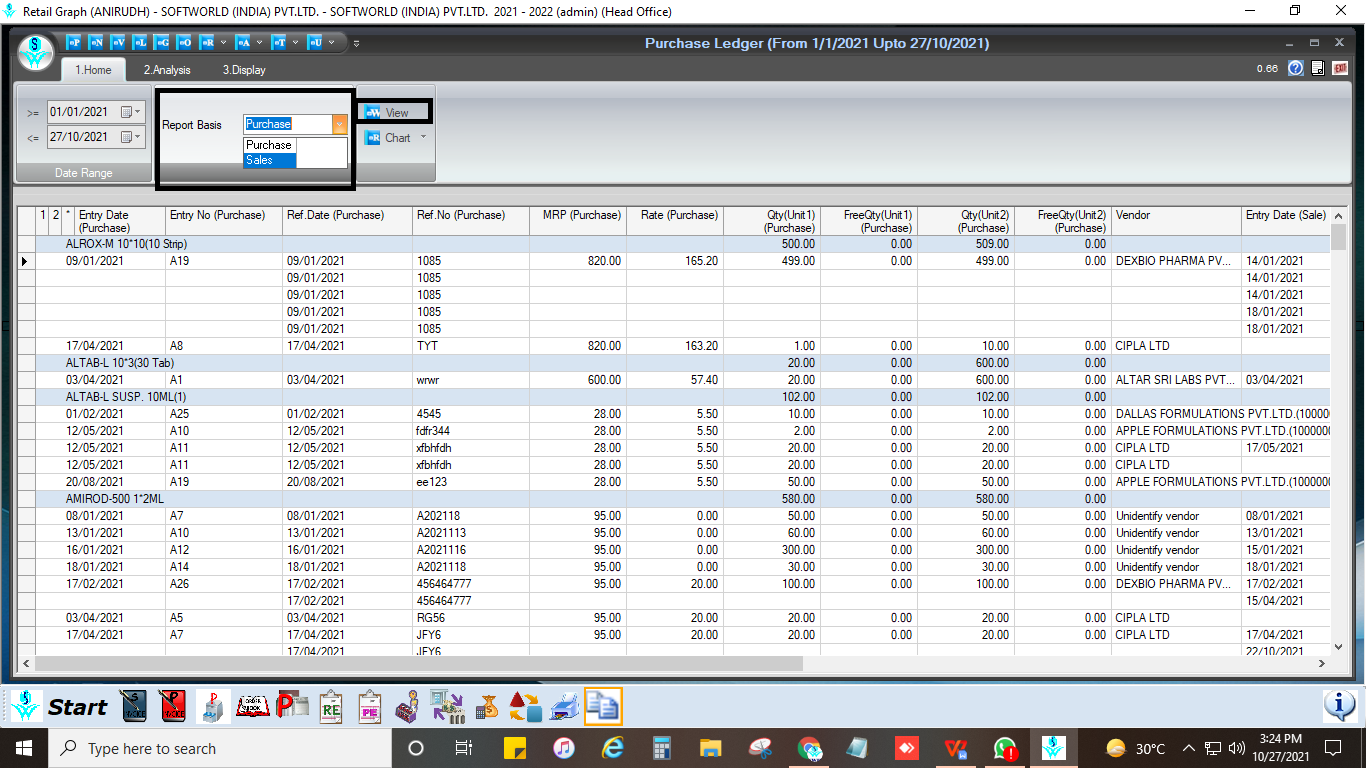The width and height of the screenshot is (1366, 768).
Task: Click the red icon at ribbon top right
Action: coord(1340,68)
